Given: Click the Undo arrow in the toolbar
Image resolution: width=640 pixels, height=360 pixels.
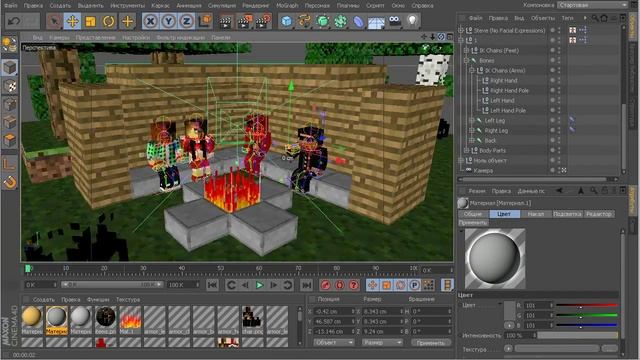Looking at the screenshot, I should (x=14, y=21).
